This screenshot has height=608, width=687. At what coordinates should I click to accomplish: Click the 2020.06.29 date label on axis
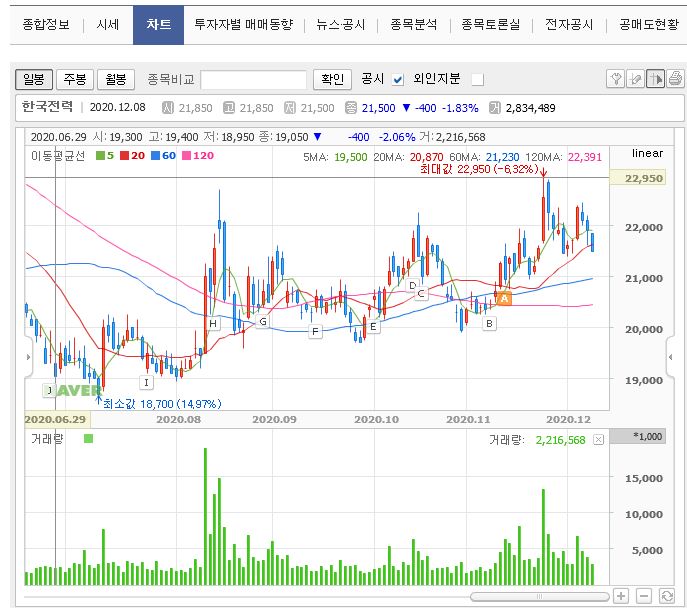pyautogui.click(x=56, y=419)
